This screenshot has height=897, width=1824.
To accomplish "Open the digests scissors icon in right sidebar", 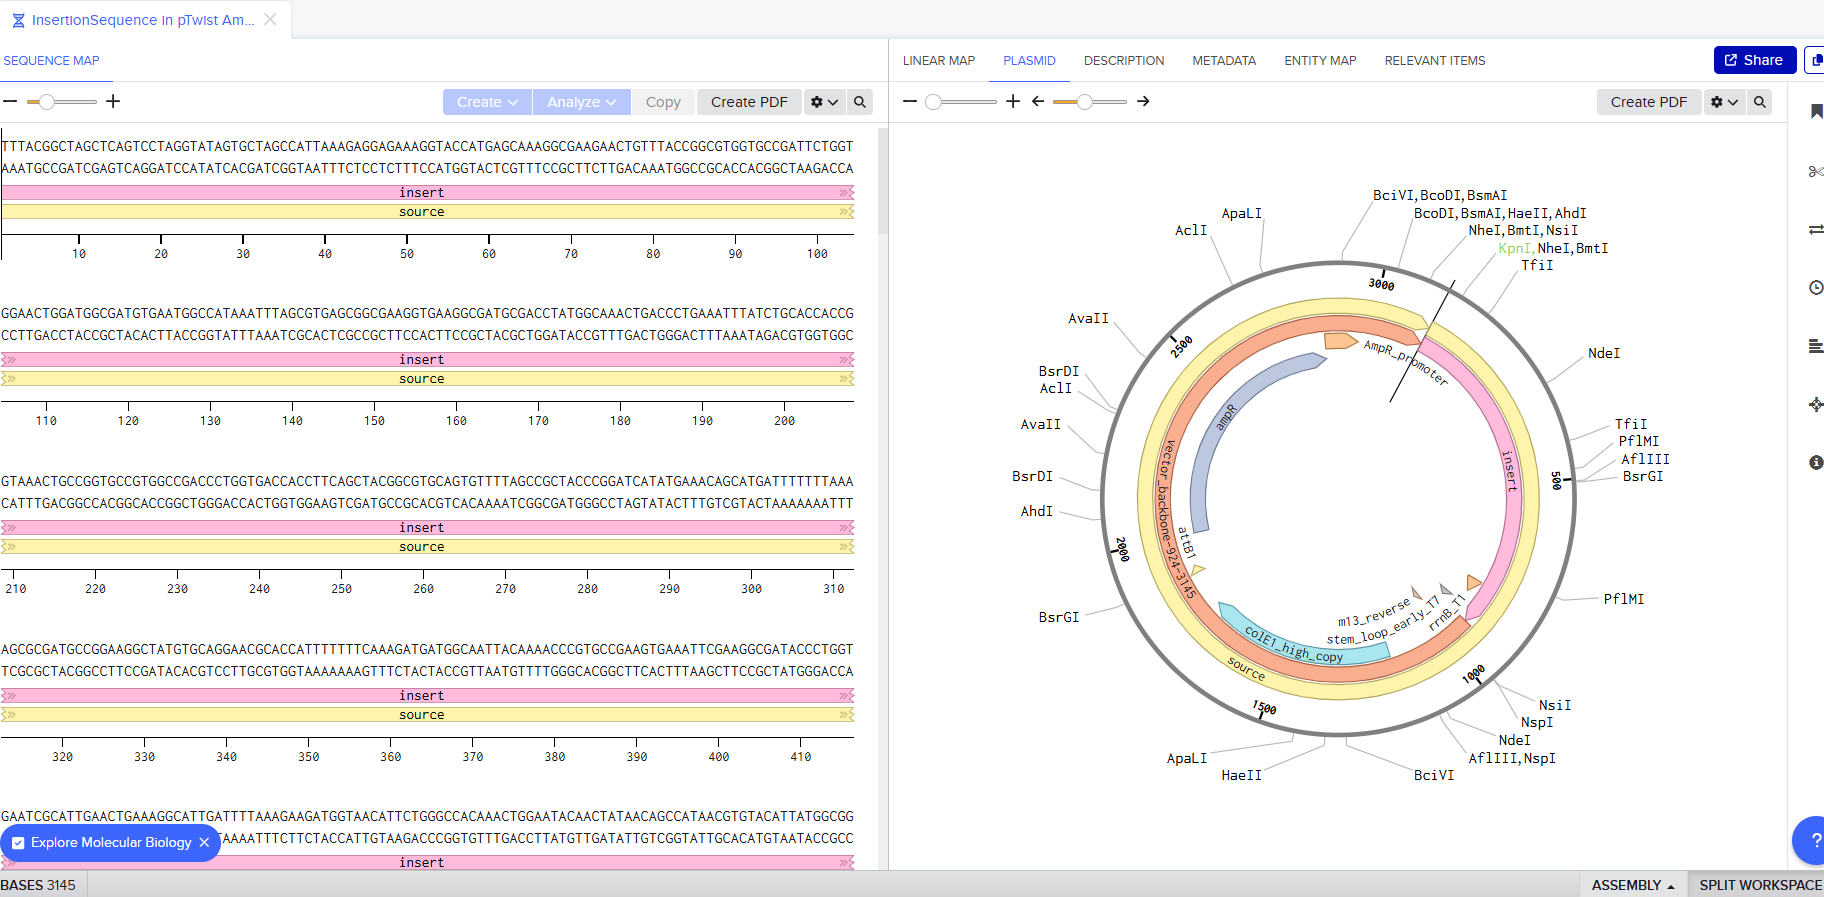I will [1815, 172].
